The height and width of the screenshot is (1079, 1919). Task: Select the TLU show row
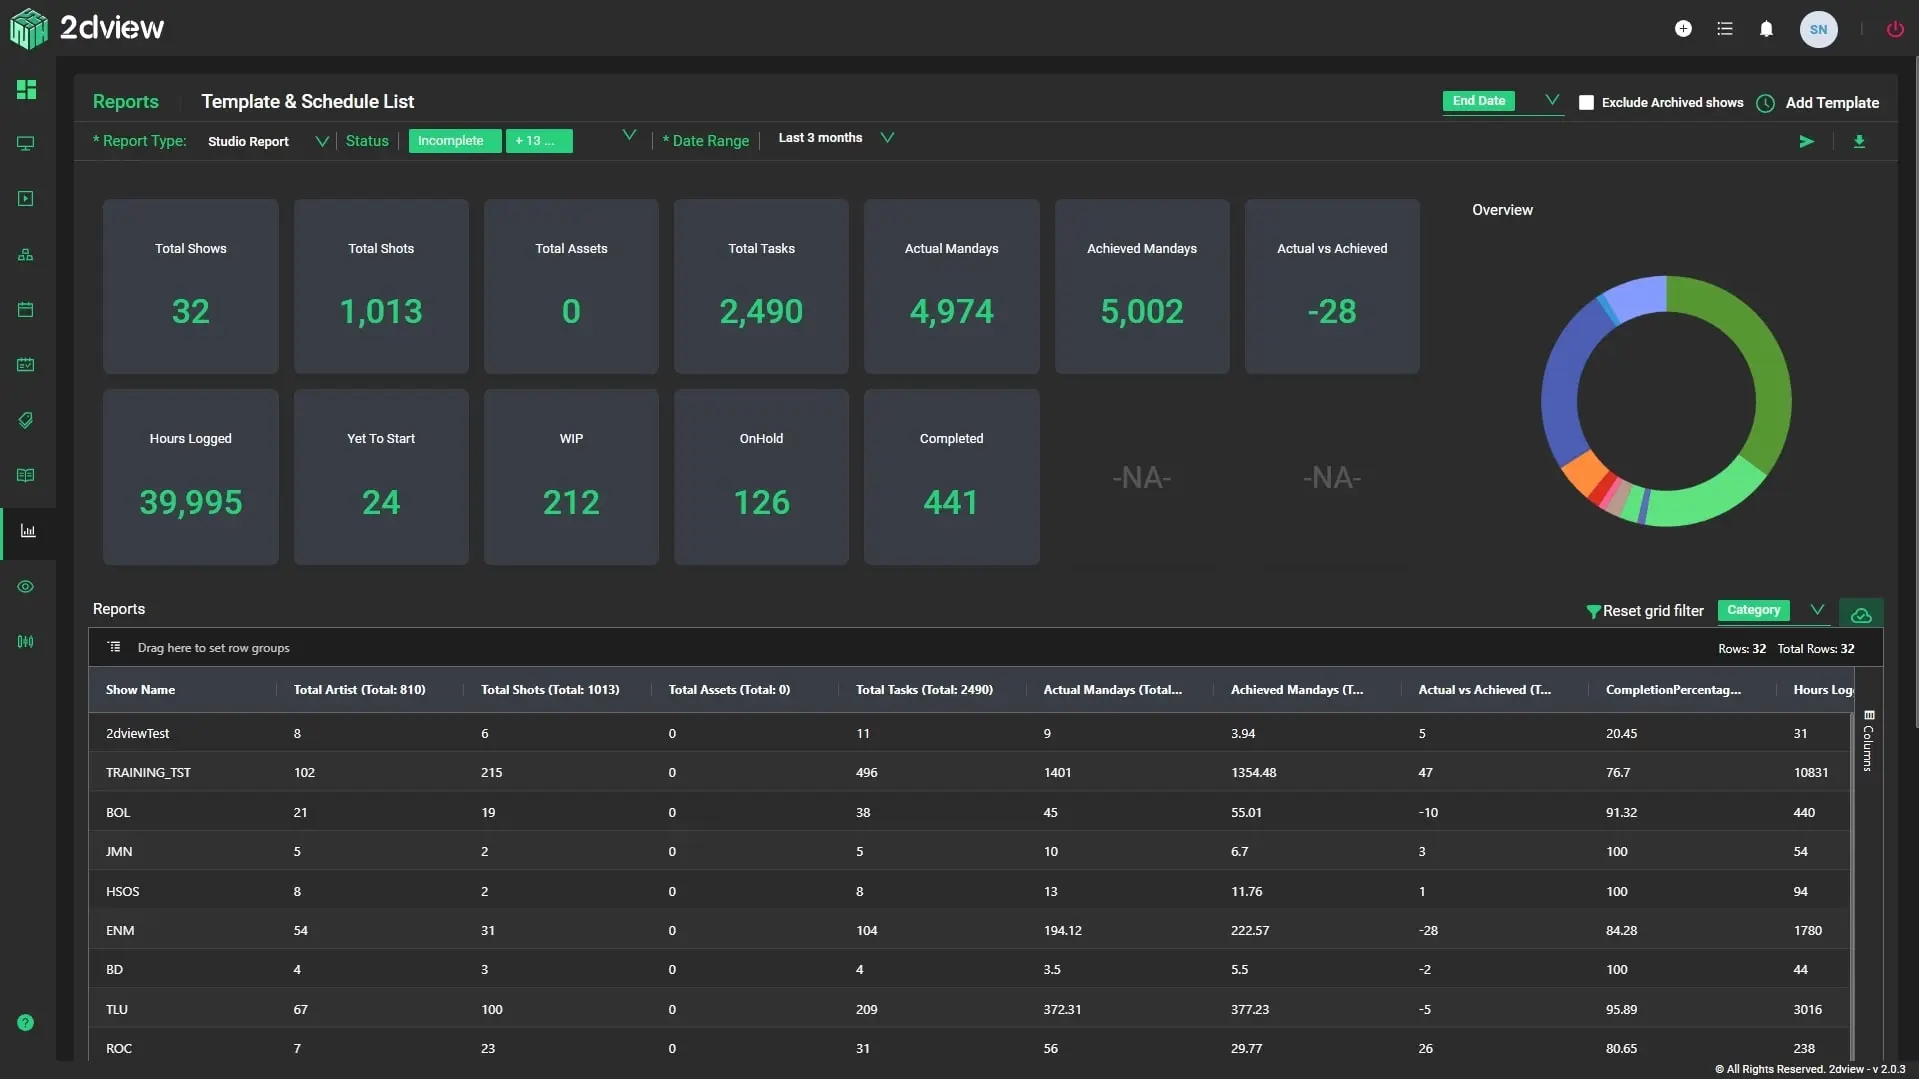(x=970, y=1009)
